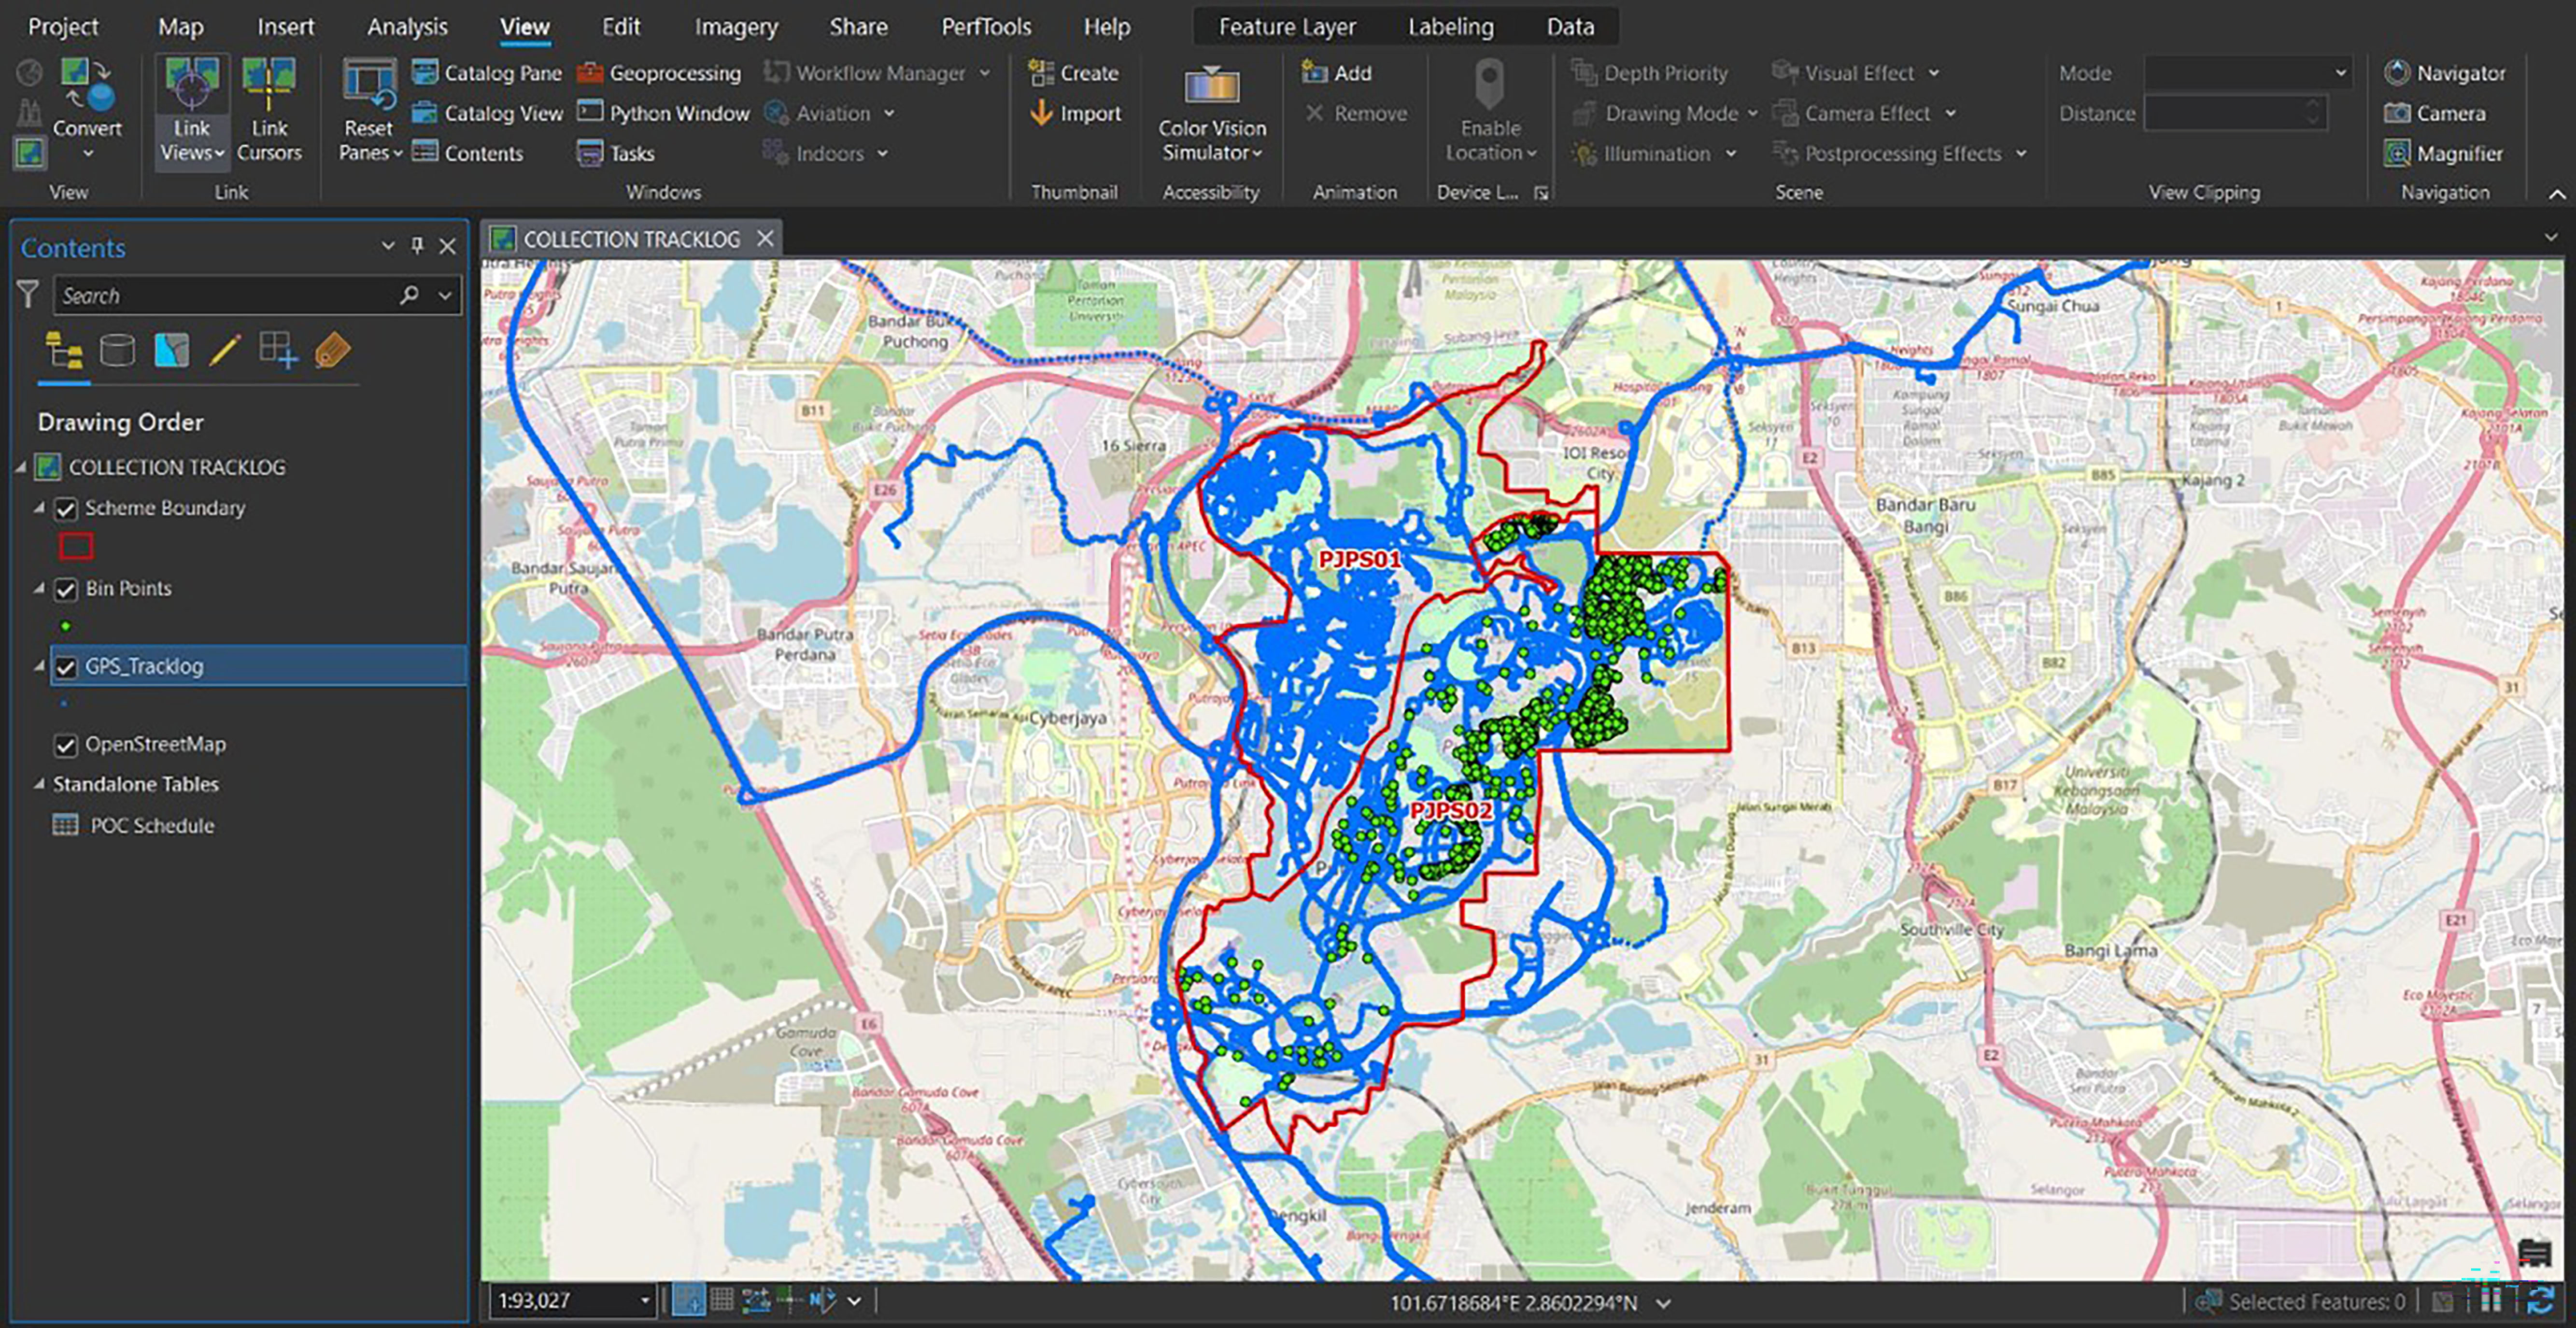The image size is (2576, 1328).
Task: Click the refresh icon in status bar
Action: [2541, 1300]
